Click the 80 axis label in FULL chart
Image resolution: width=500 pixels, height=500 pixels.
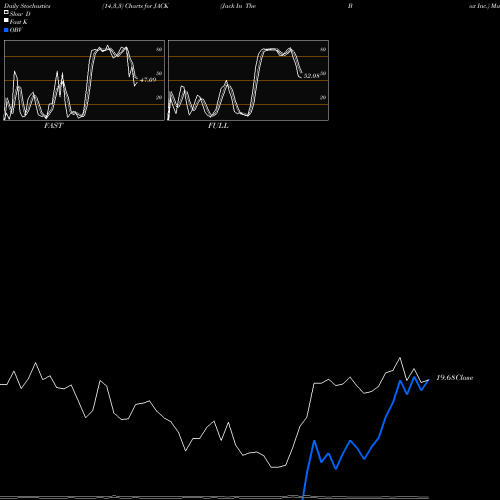pyautogui.click(x=323, y=49)
